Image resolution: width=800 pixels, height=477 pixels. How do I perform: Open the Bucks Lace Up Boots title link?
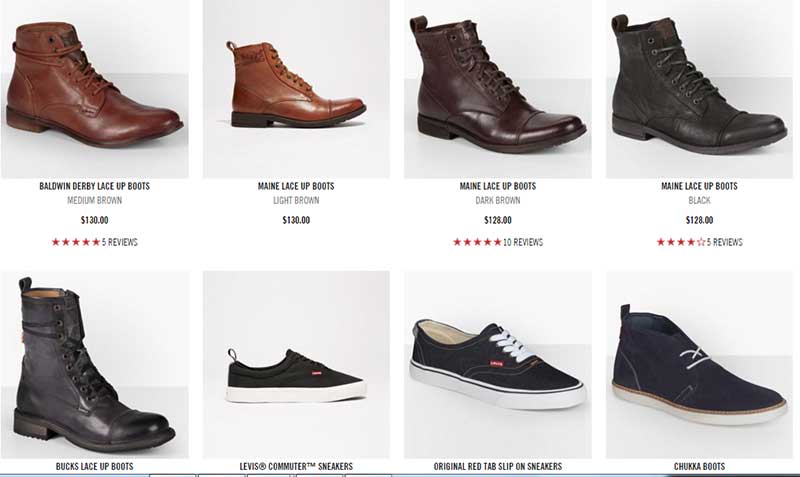95,466
